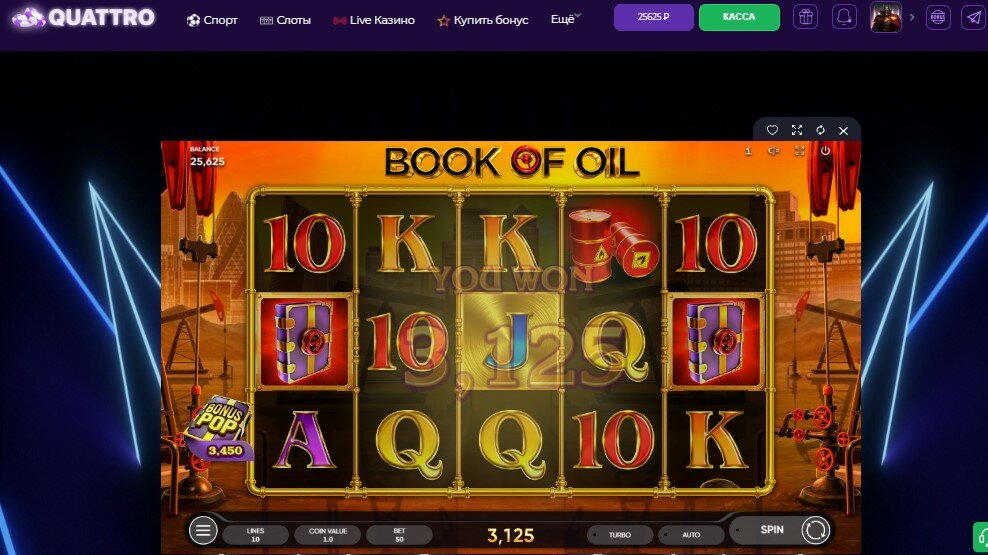Click the game power-off icon

click(825, 151)
